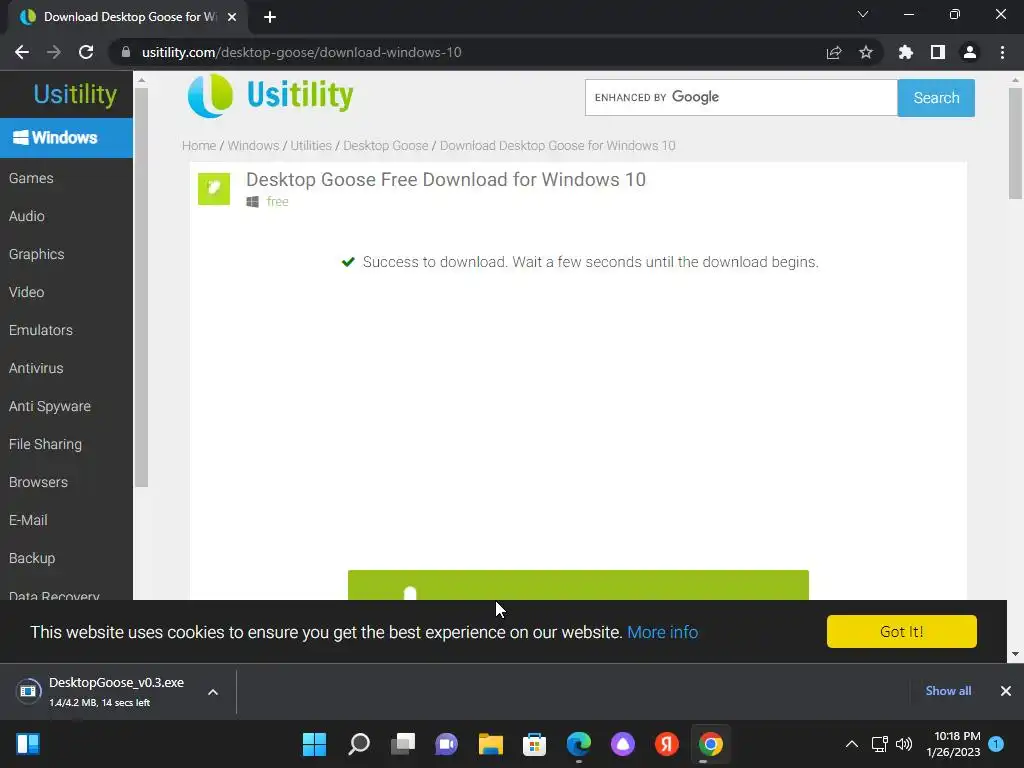Open the E-Mail category
Screen dimensions: 1024x768
coord(28,520)
